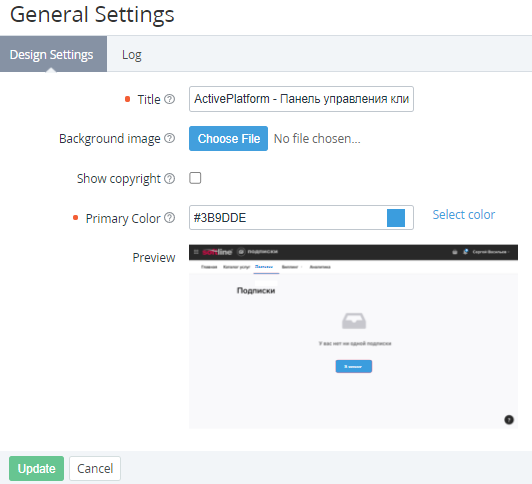Click the help icon next to Title
532x484 pixels.
point(169,99)
